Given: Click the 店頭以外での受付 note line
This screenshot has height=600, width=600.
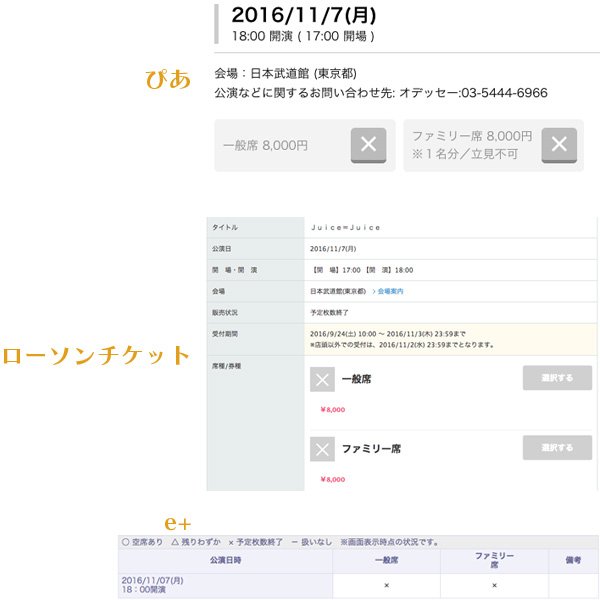Looking at the screenshot, I should tap(402, 345).
